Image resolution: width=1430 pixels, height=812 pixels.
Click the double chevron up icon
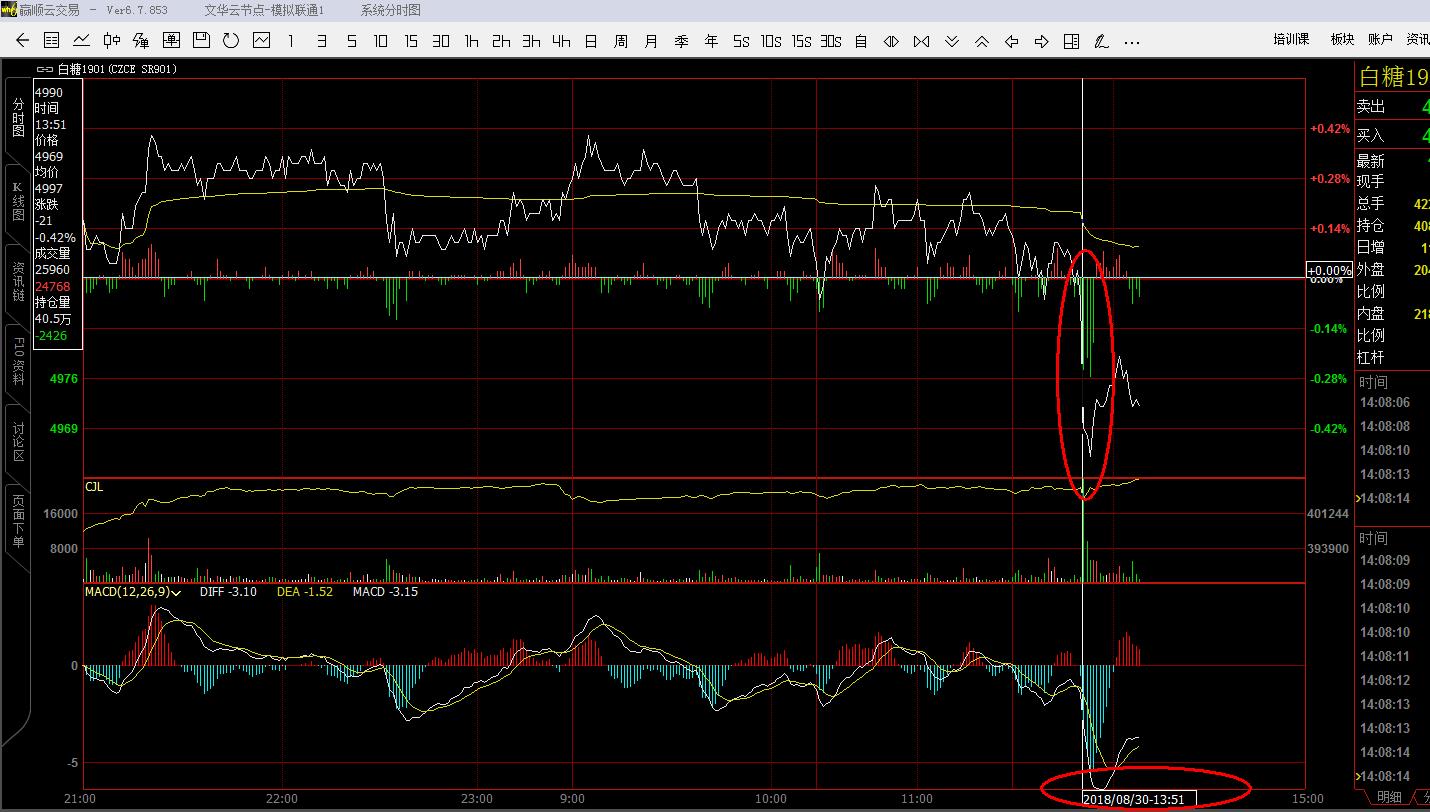[x=981, y=41]
